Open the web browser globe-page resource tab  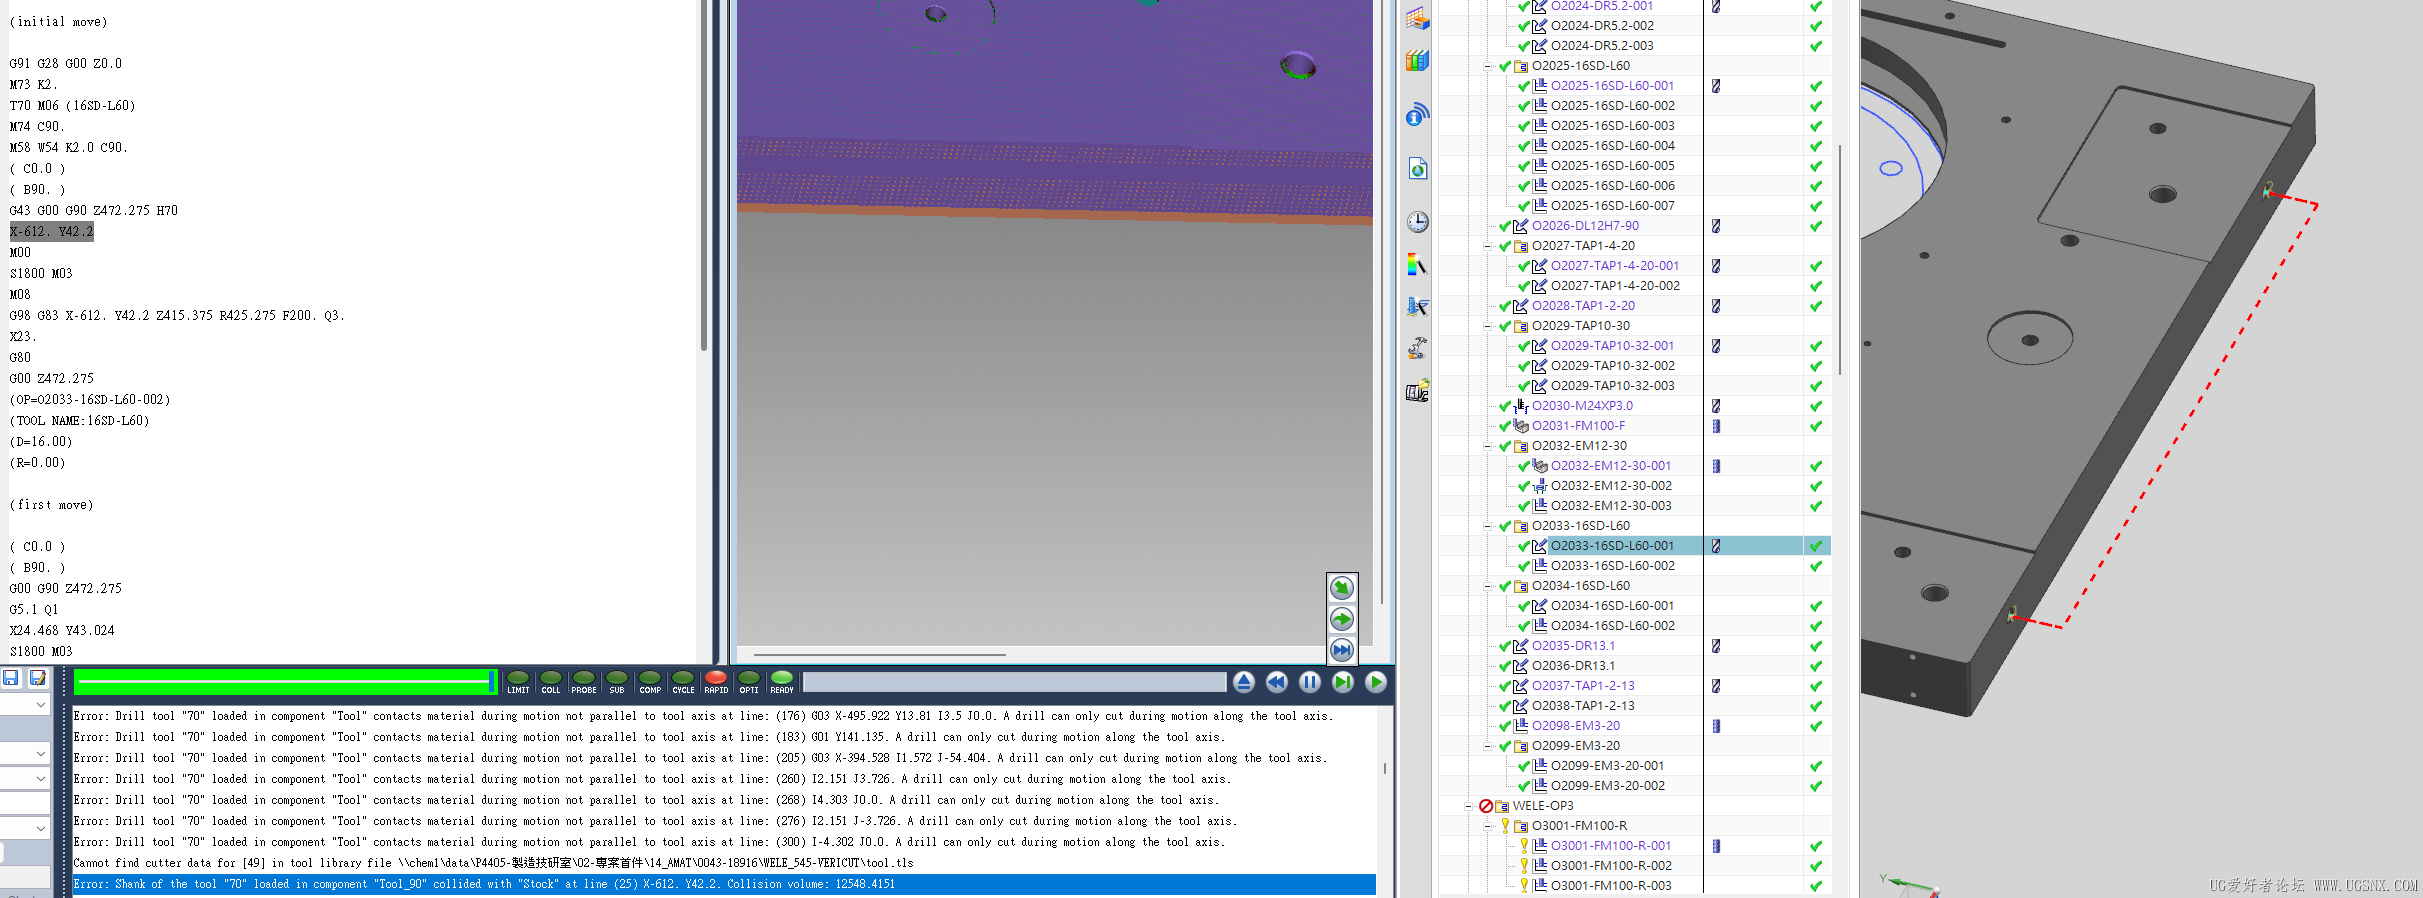[x=1417, y=168]
